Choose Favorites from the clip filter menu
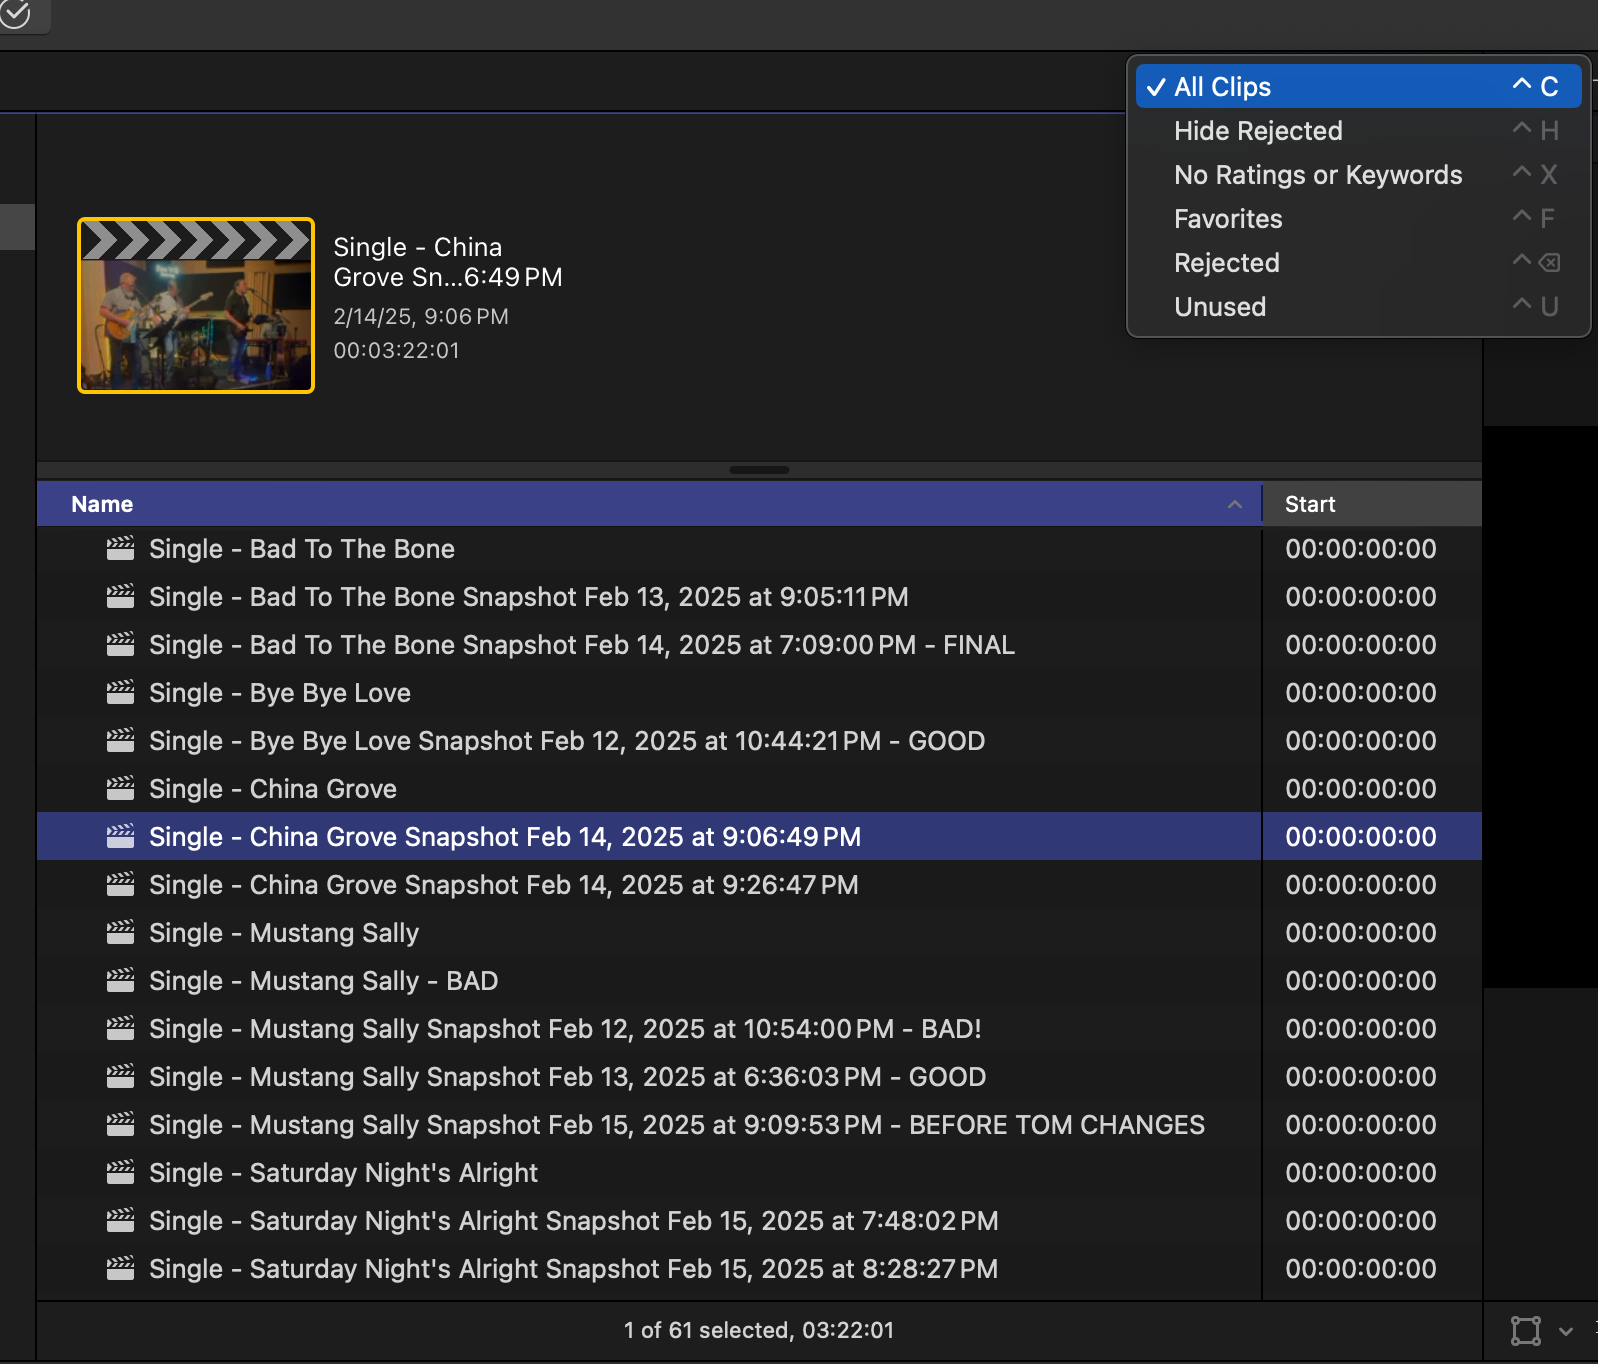 tap(1228, 219)
